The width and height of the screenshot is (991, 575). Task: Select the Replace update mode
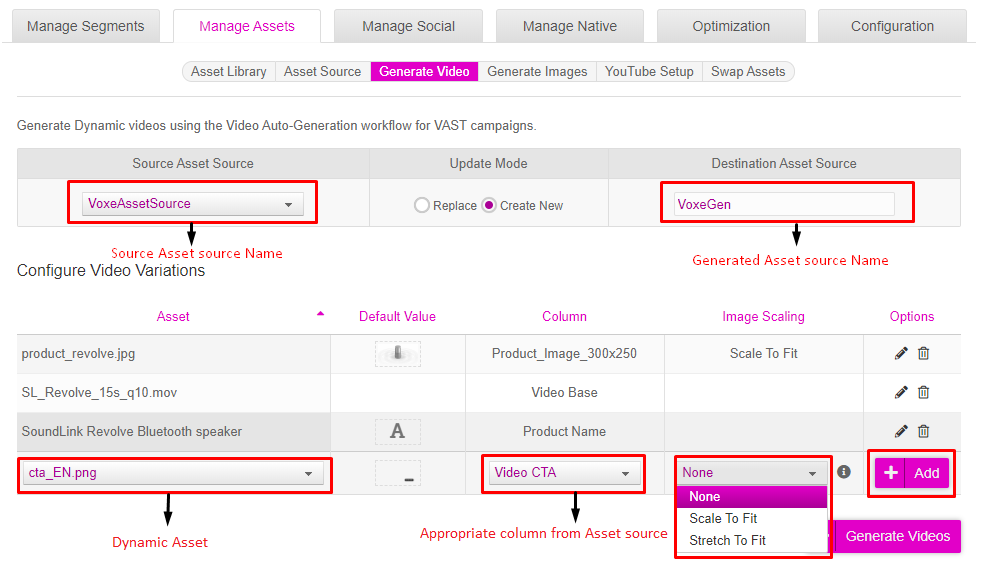point(422,205)
